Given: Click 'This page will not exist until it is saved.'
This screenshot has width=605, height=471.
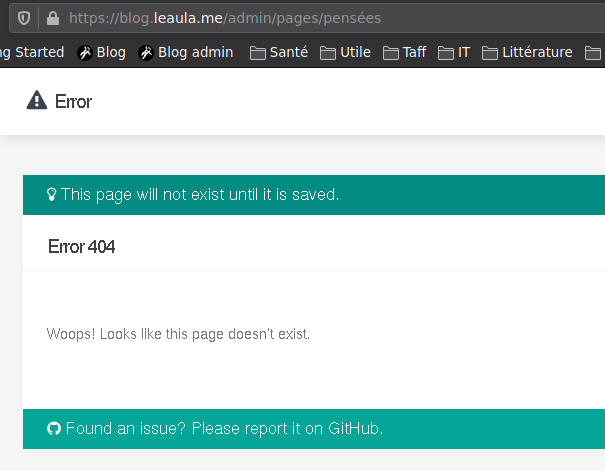Looking at the screenshot, I should pos(200,194).
